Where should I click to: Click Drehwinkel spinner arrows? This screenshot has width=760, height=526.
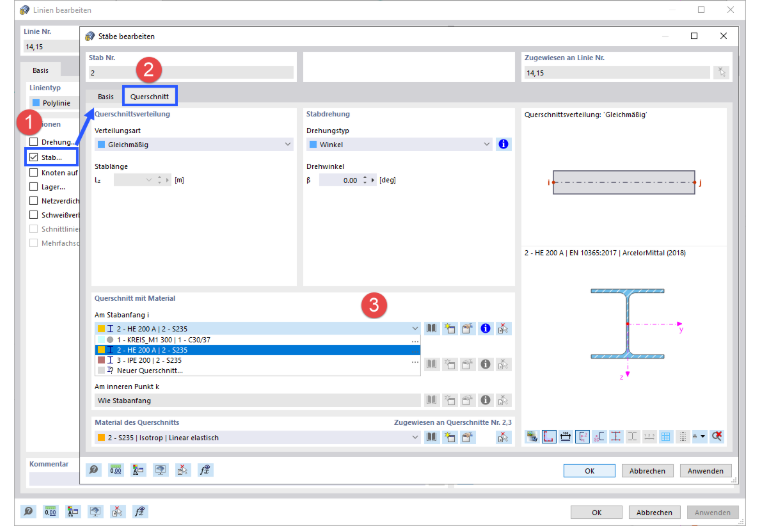tap(365, 180)
